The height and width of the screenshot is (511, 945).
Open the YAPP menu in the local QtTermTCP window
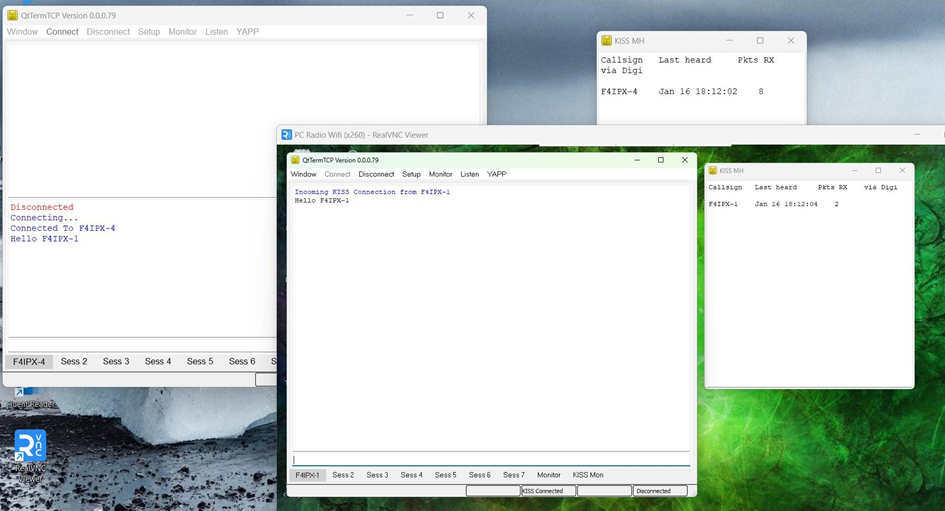point(247,32)
